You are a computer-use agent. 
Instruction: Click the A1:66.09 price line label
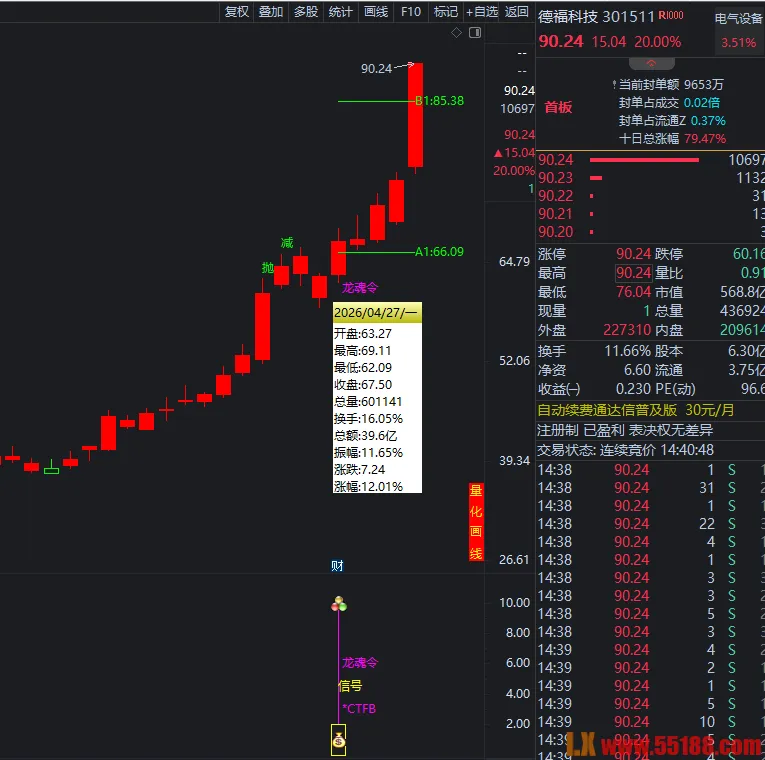[440, 252]
